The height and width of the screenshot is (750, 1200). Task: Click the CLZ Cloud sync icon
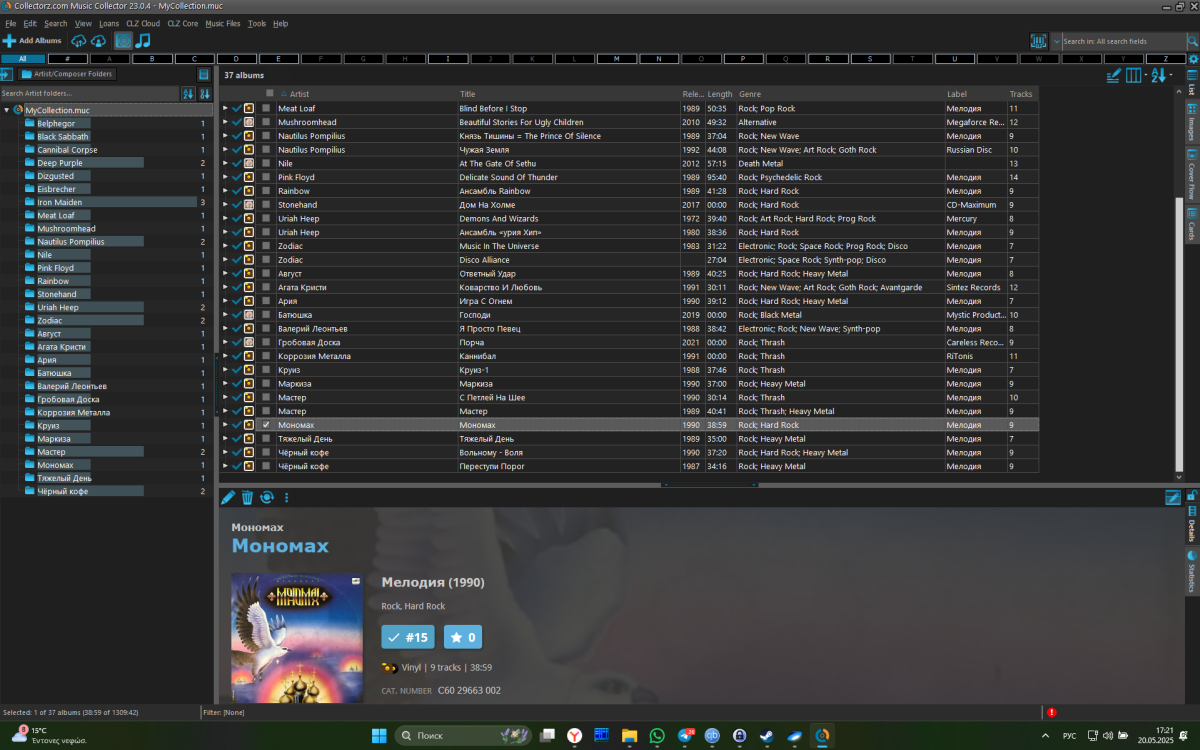tap(79, 41)
